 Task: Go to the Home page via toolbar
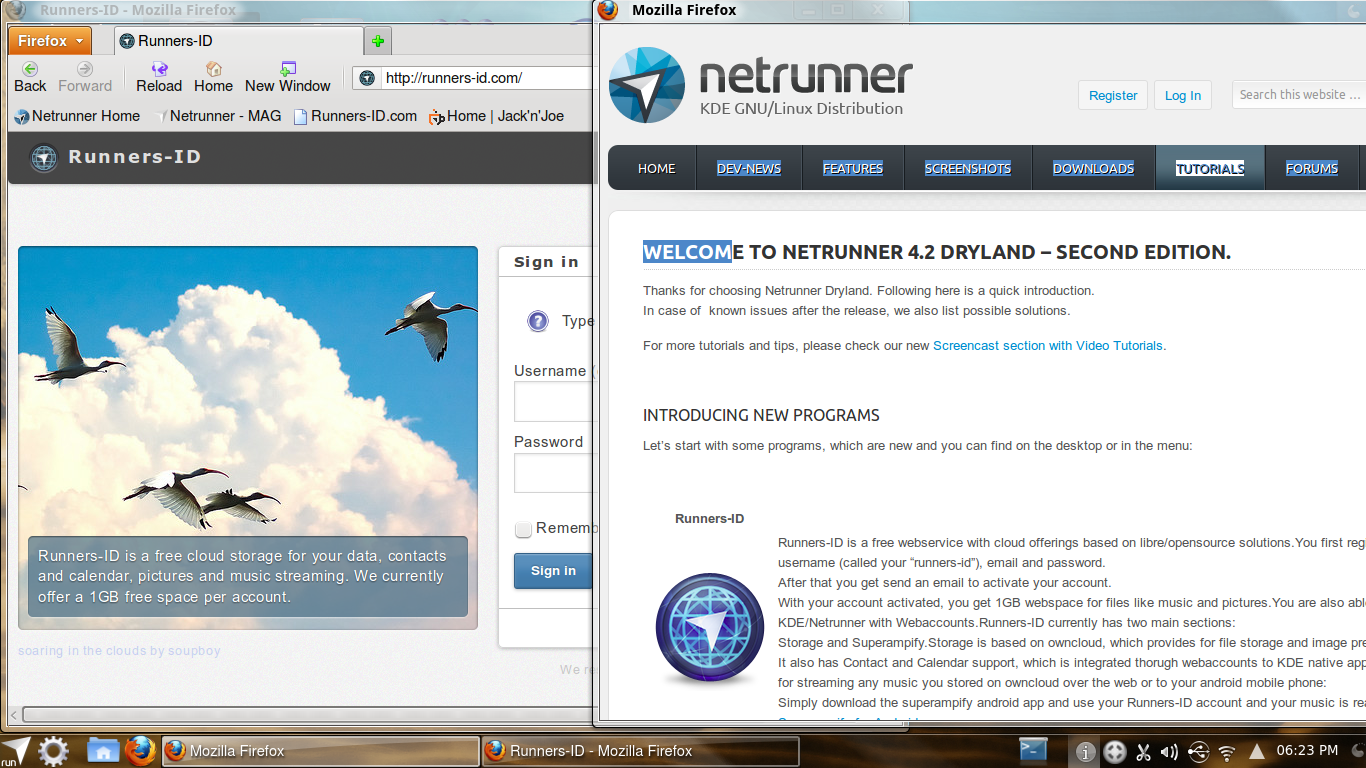click(x=213, y=77)
